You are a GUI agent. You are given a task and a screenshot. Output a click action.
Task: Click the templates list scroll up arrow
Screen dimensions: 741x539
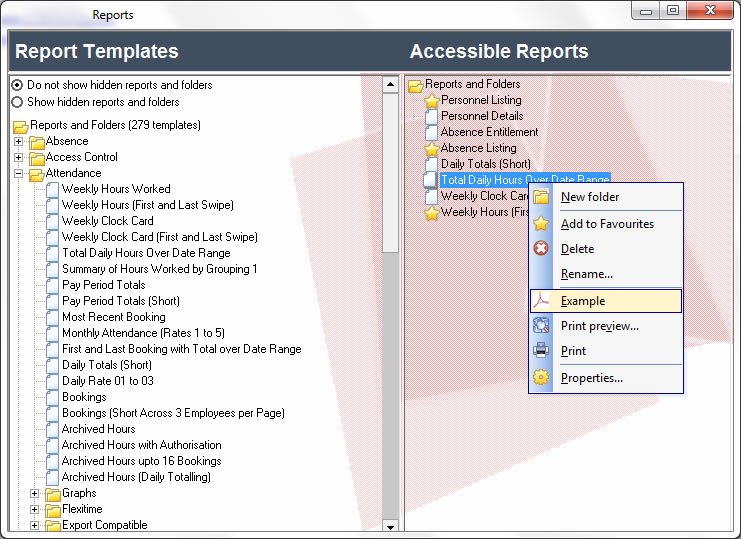390,86
